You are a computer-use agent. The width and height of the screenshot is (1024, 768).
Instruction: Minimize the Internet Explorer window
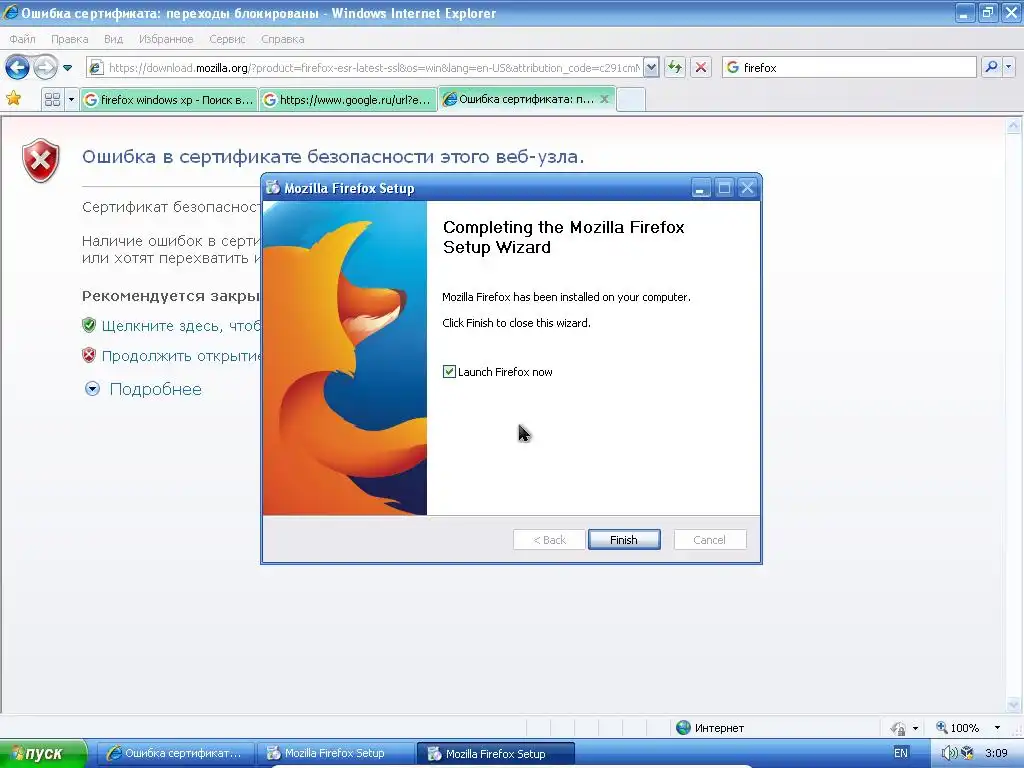[x=965, y=12]
